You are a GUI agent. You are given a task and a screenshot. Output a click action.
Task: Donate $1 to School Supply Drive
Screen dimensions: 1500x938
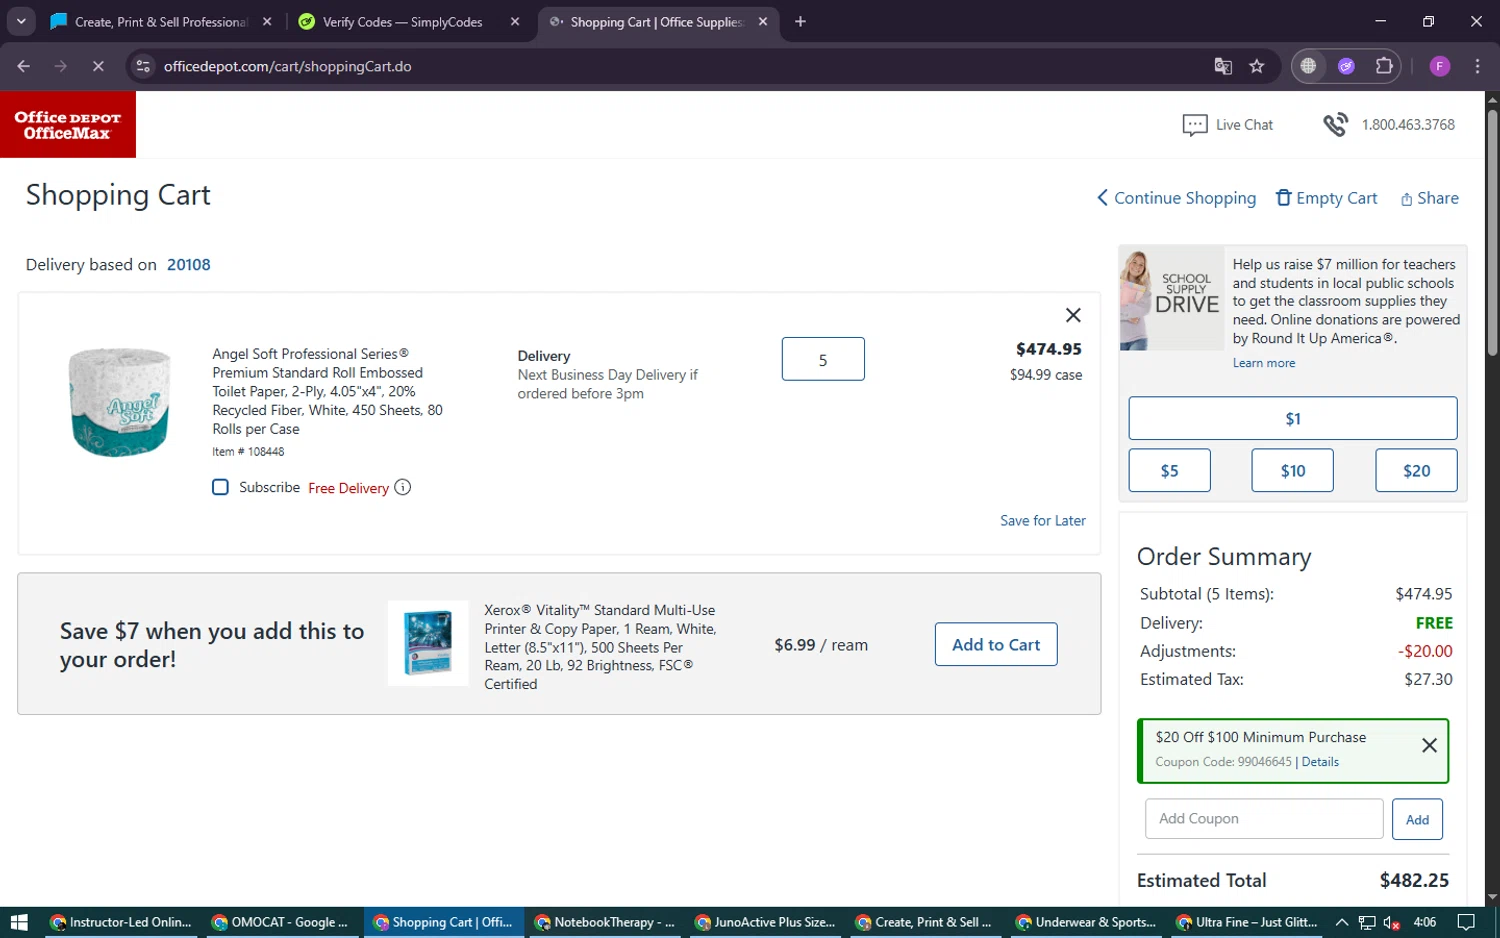(x=1293, y=418)
